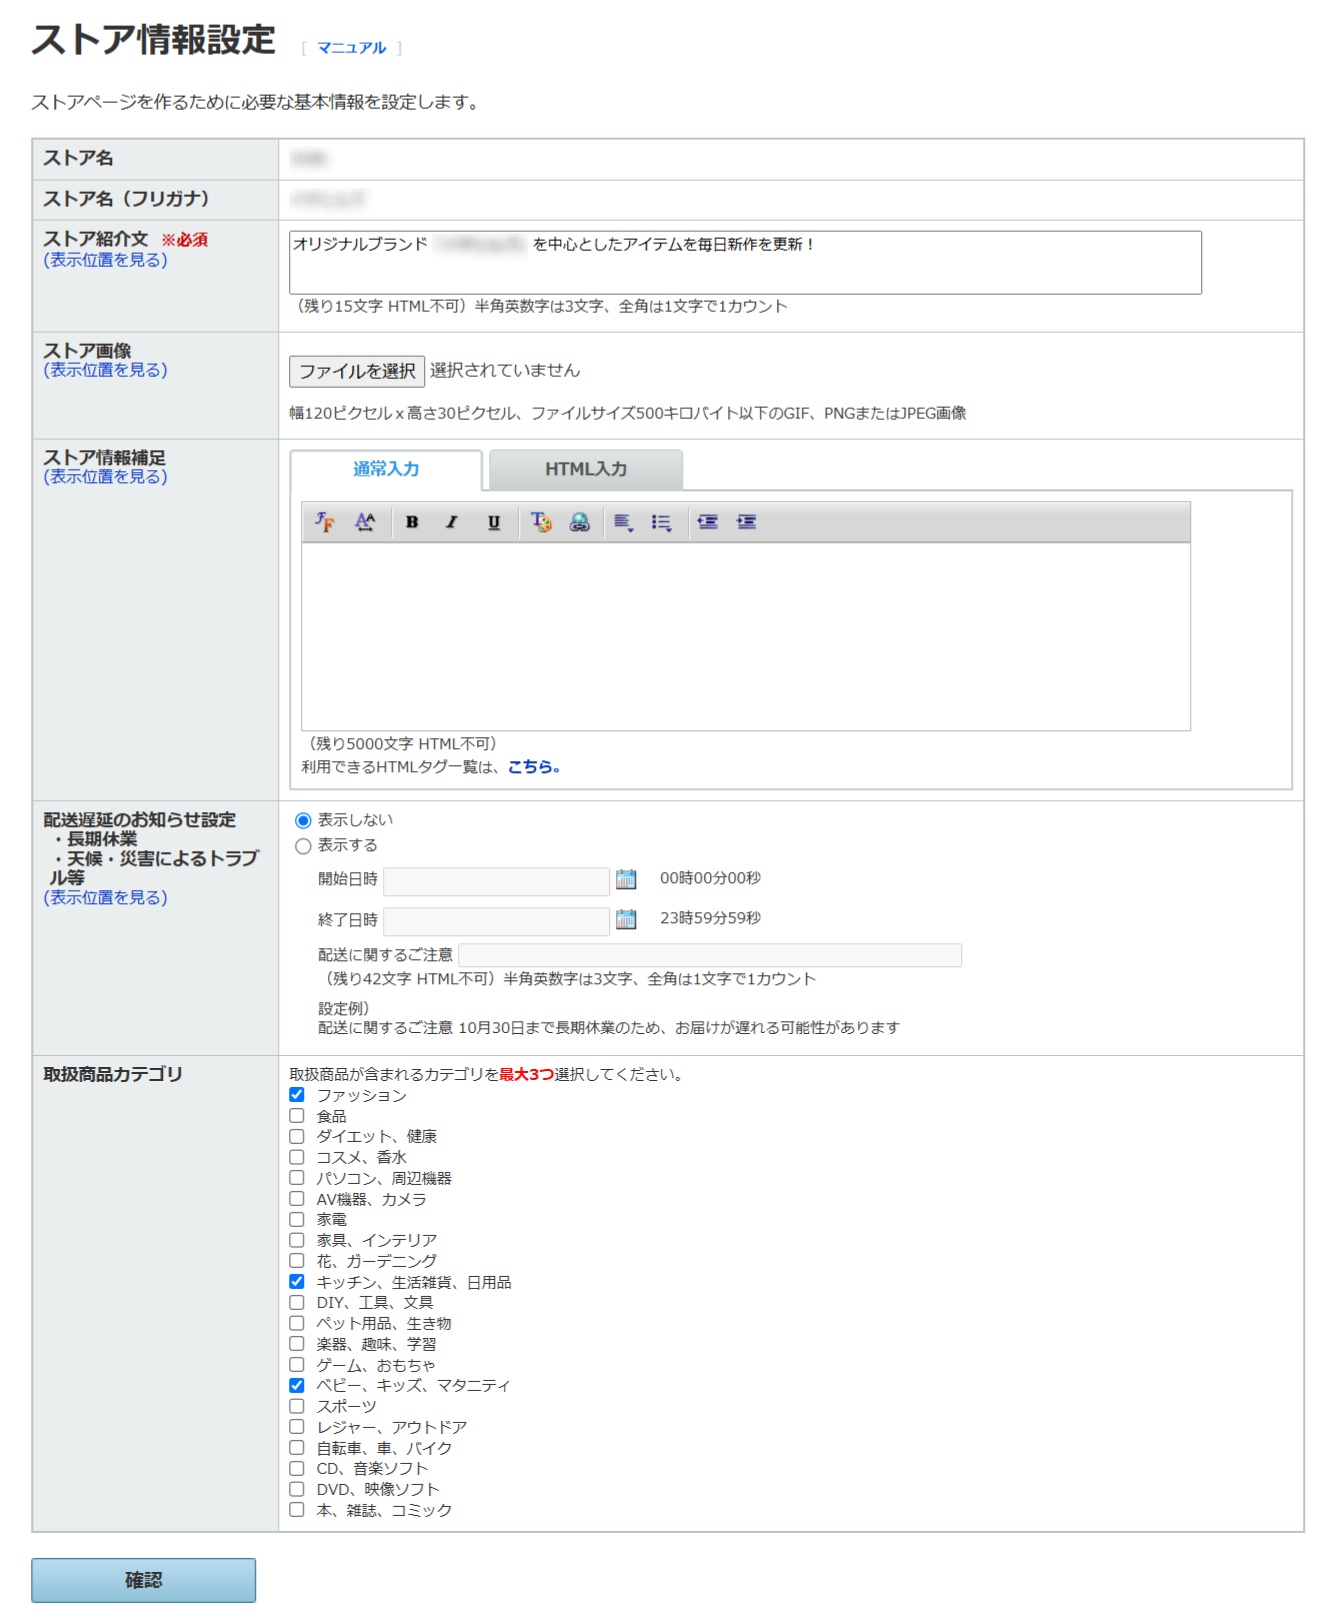Check the 家電 category
This screenshot has width=1325, height=1619.
(x=297, y=1220)
